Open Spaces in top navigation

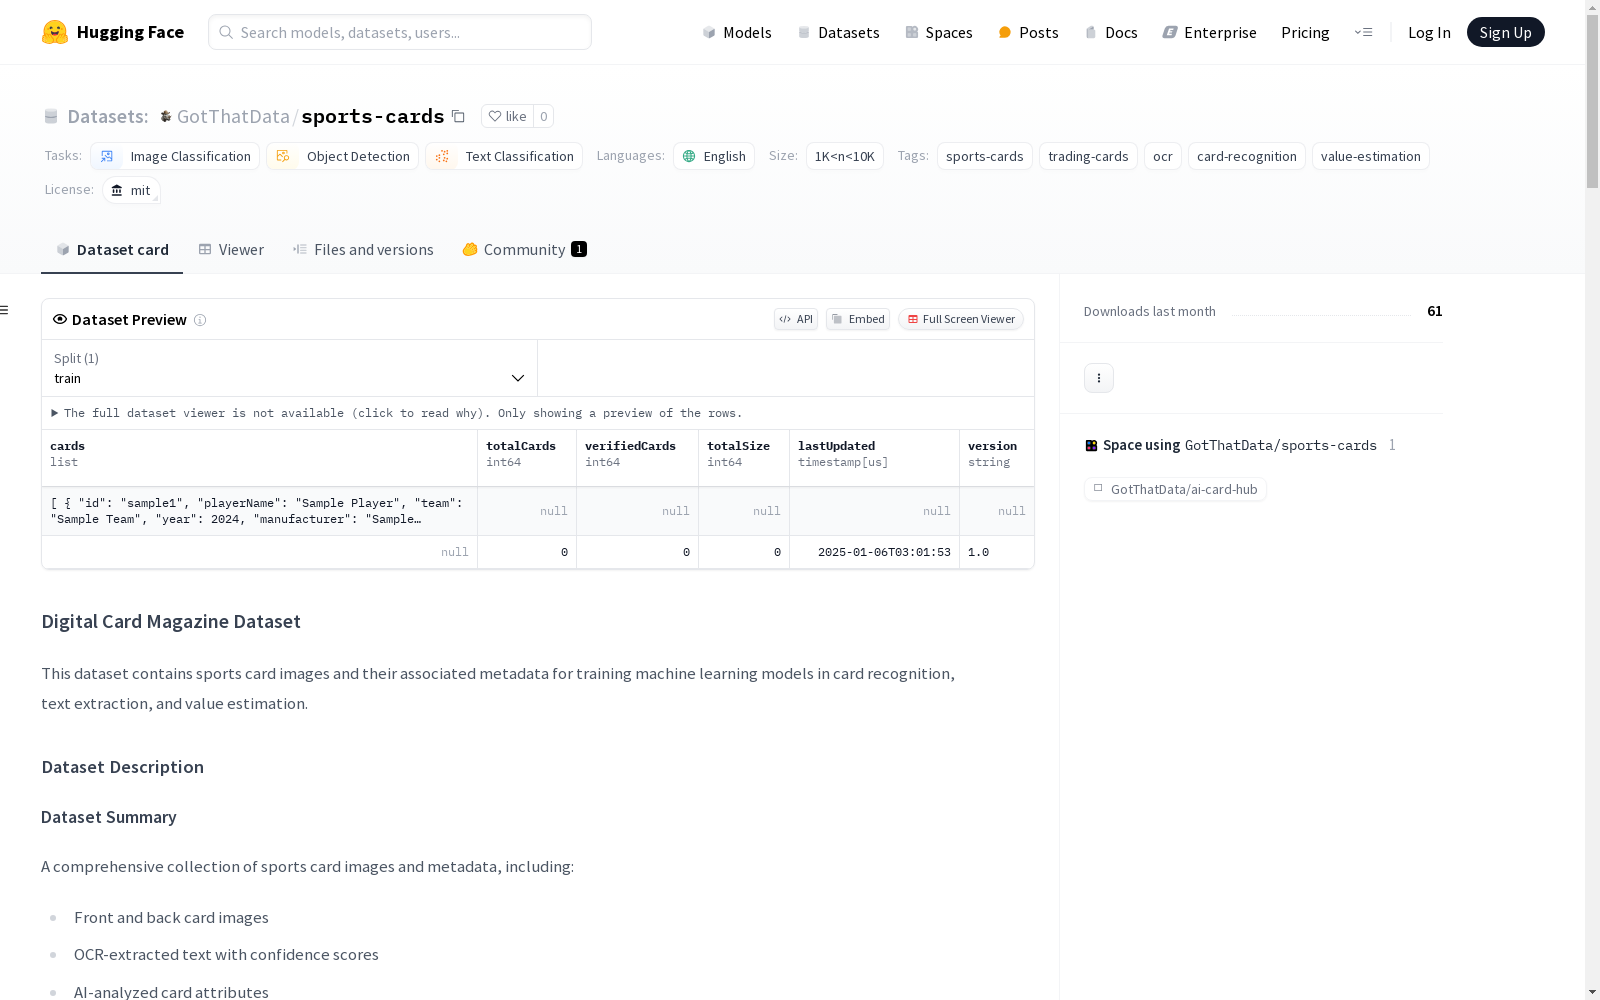[939, 32]
